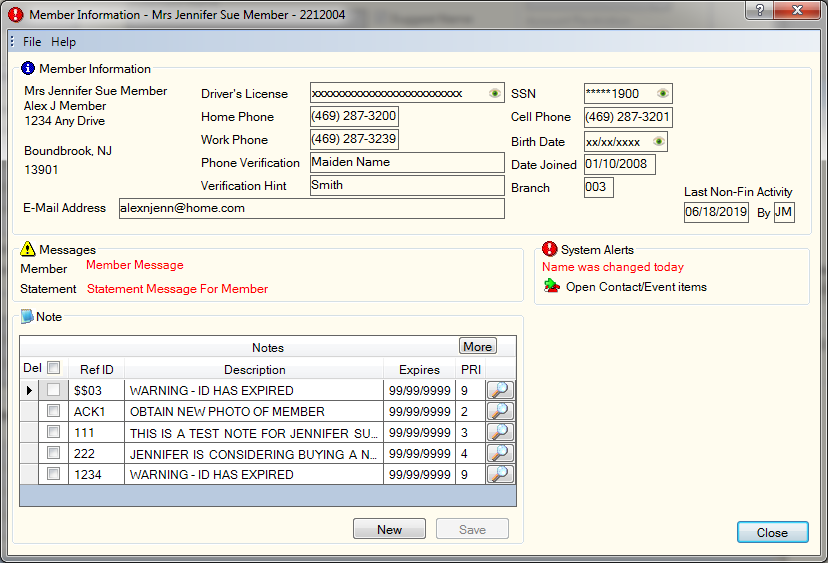Open the File menu

pyautogui.click(x=32, y=42)
